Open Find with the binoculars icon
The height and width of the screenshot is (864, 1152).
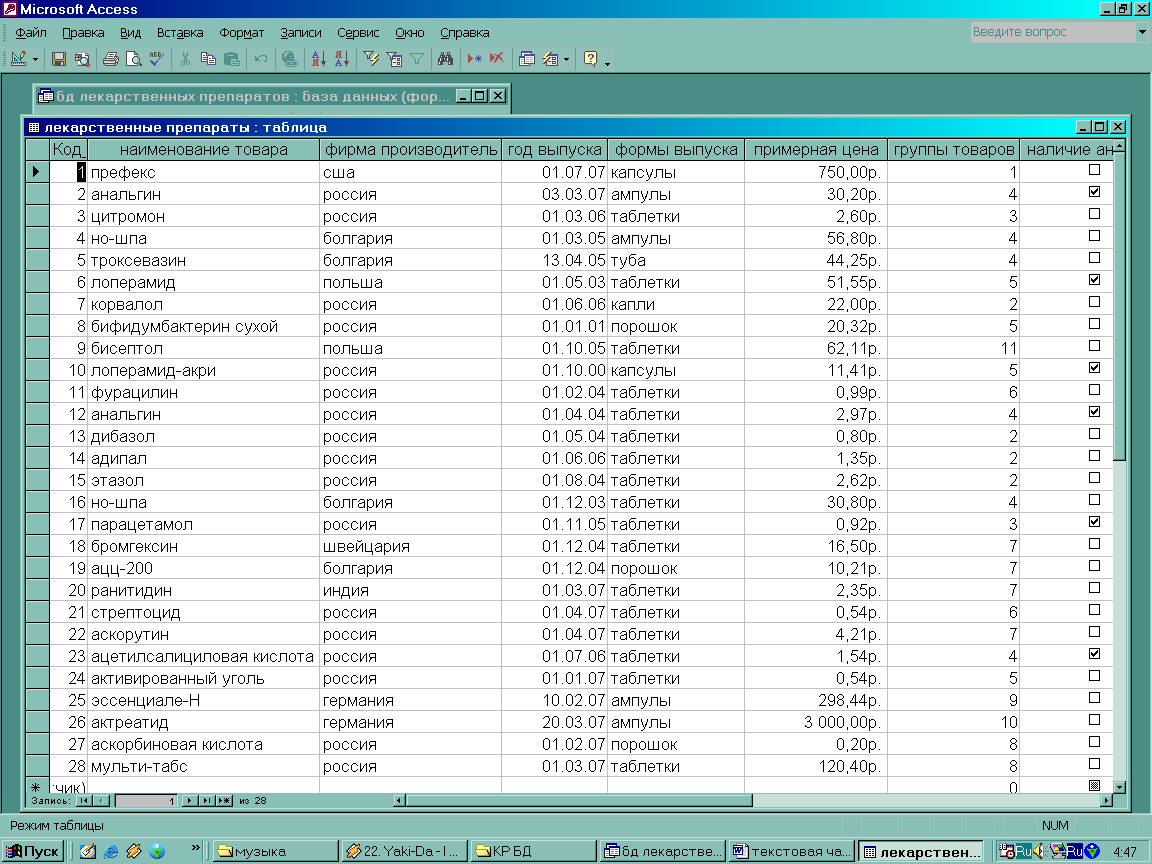coord(446,59)
